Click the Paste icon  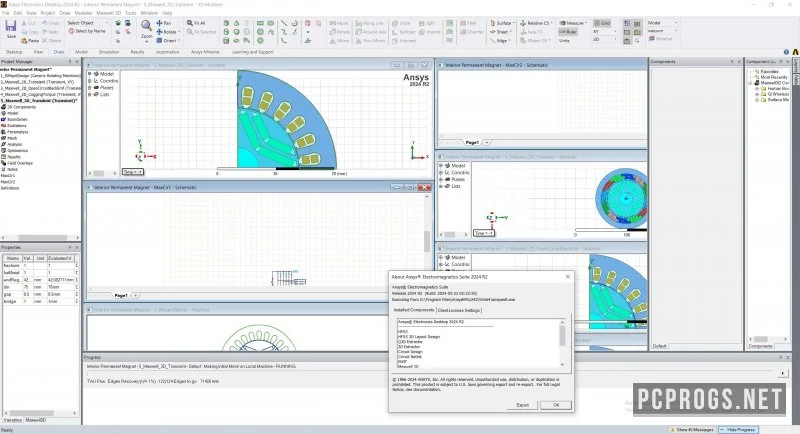[x=30, y=40]
